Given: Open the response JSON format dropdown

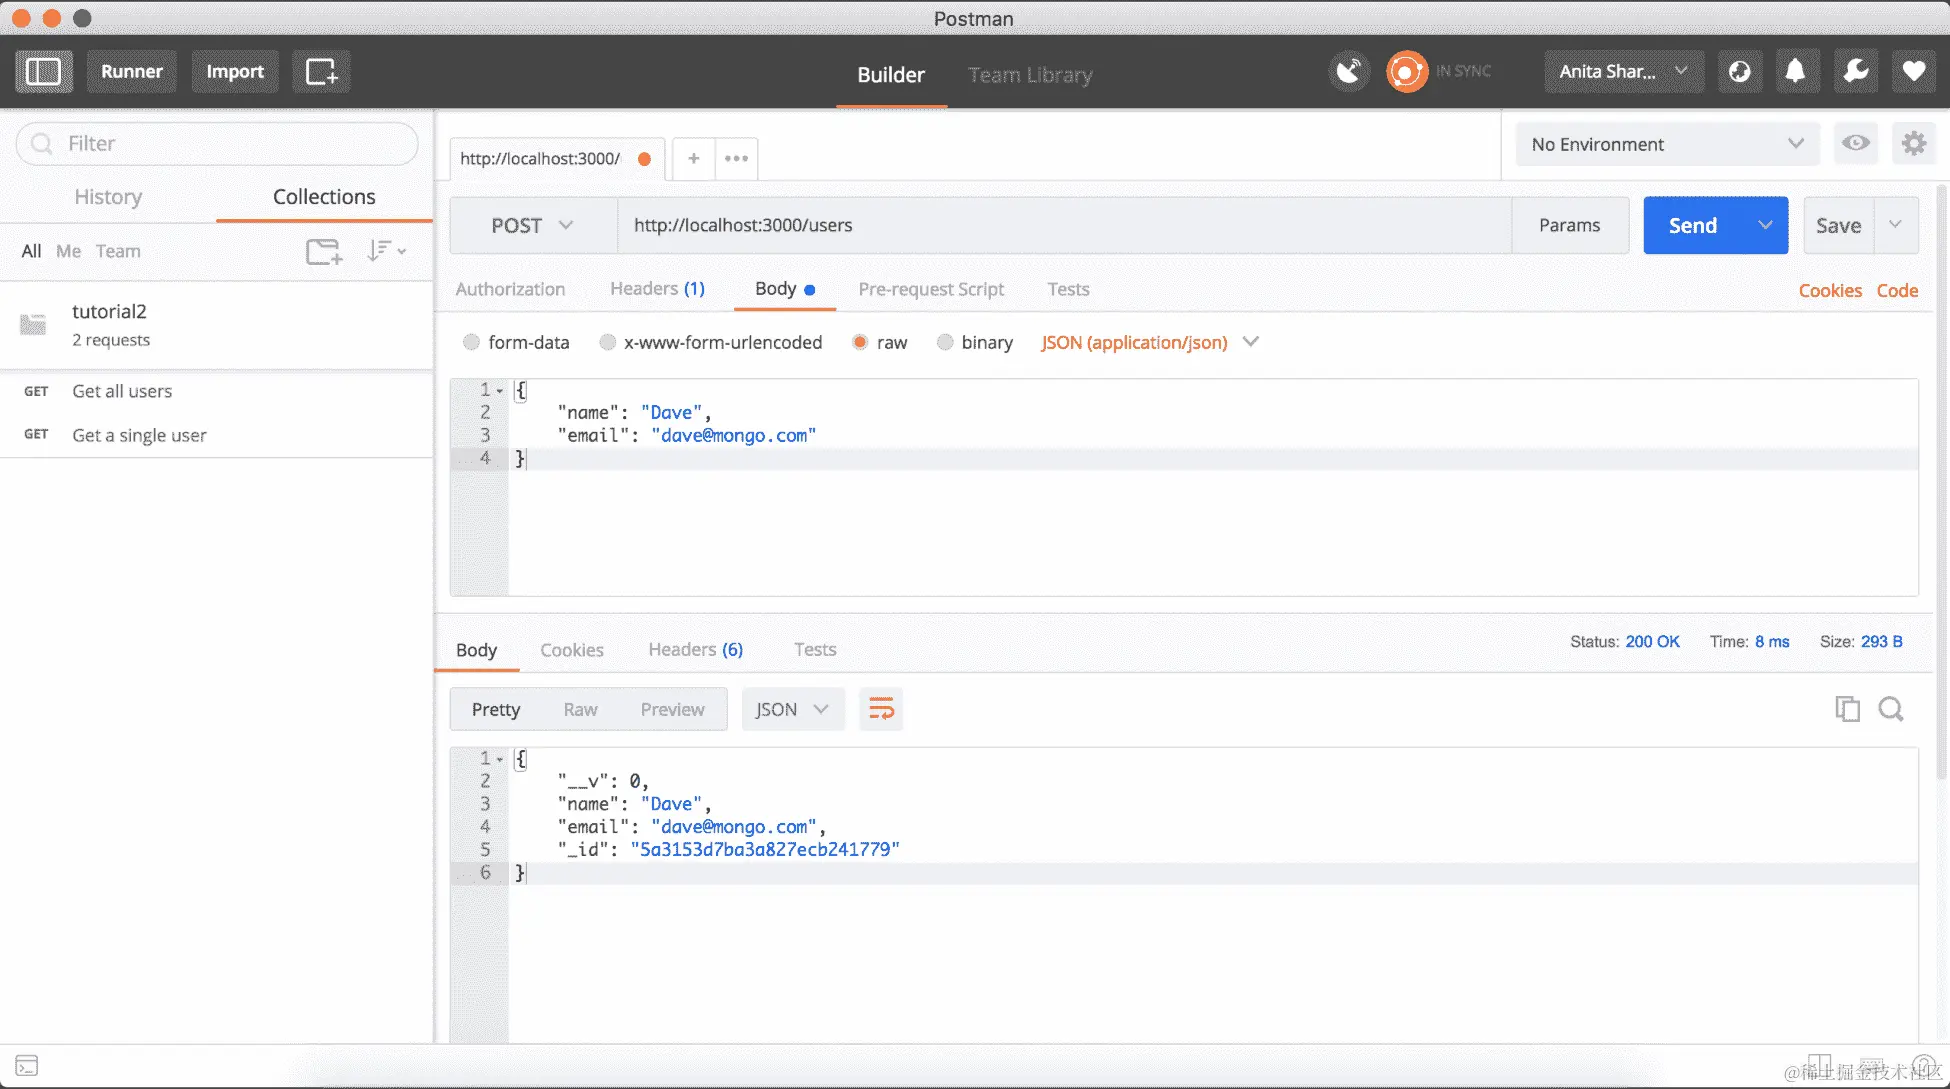Looking at the screenshot, I should [x=792, y=709].
